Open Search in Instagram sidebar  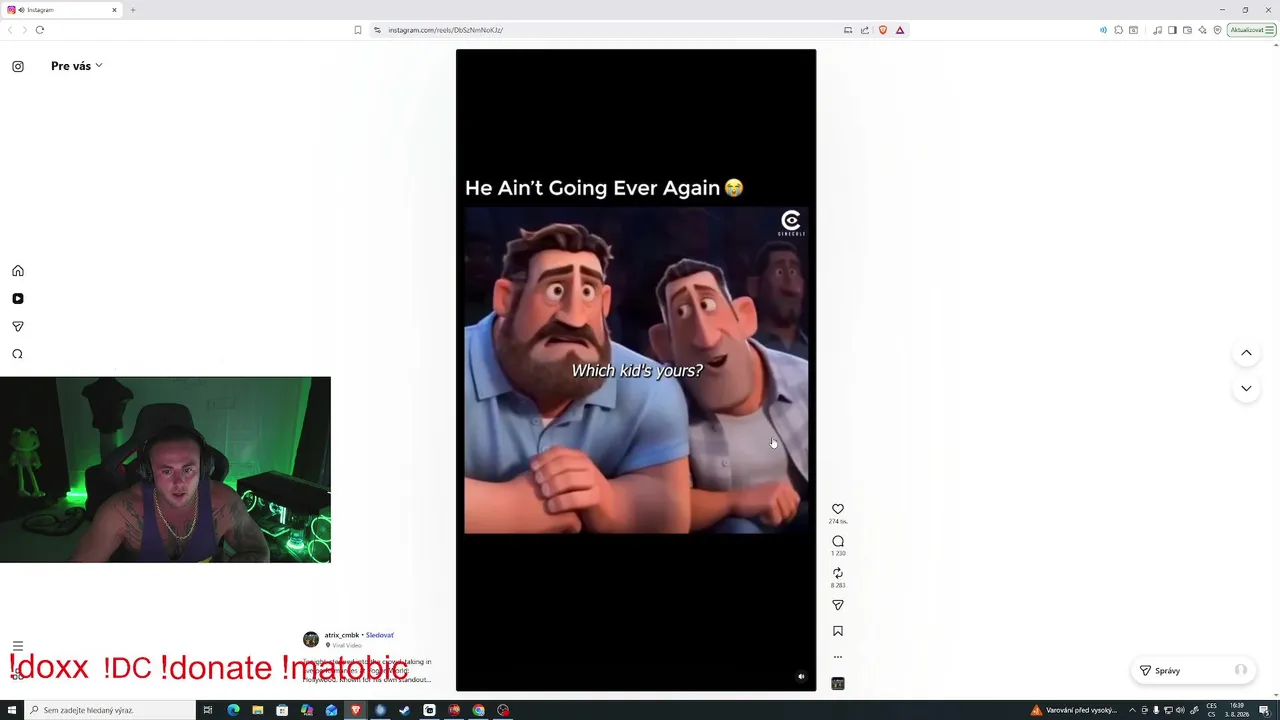(18, 354)
